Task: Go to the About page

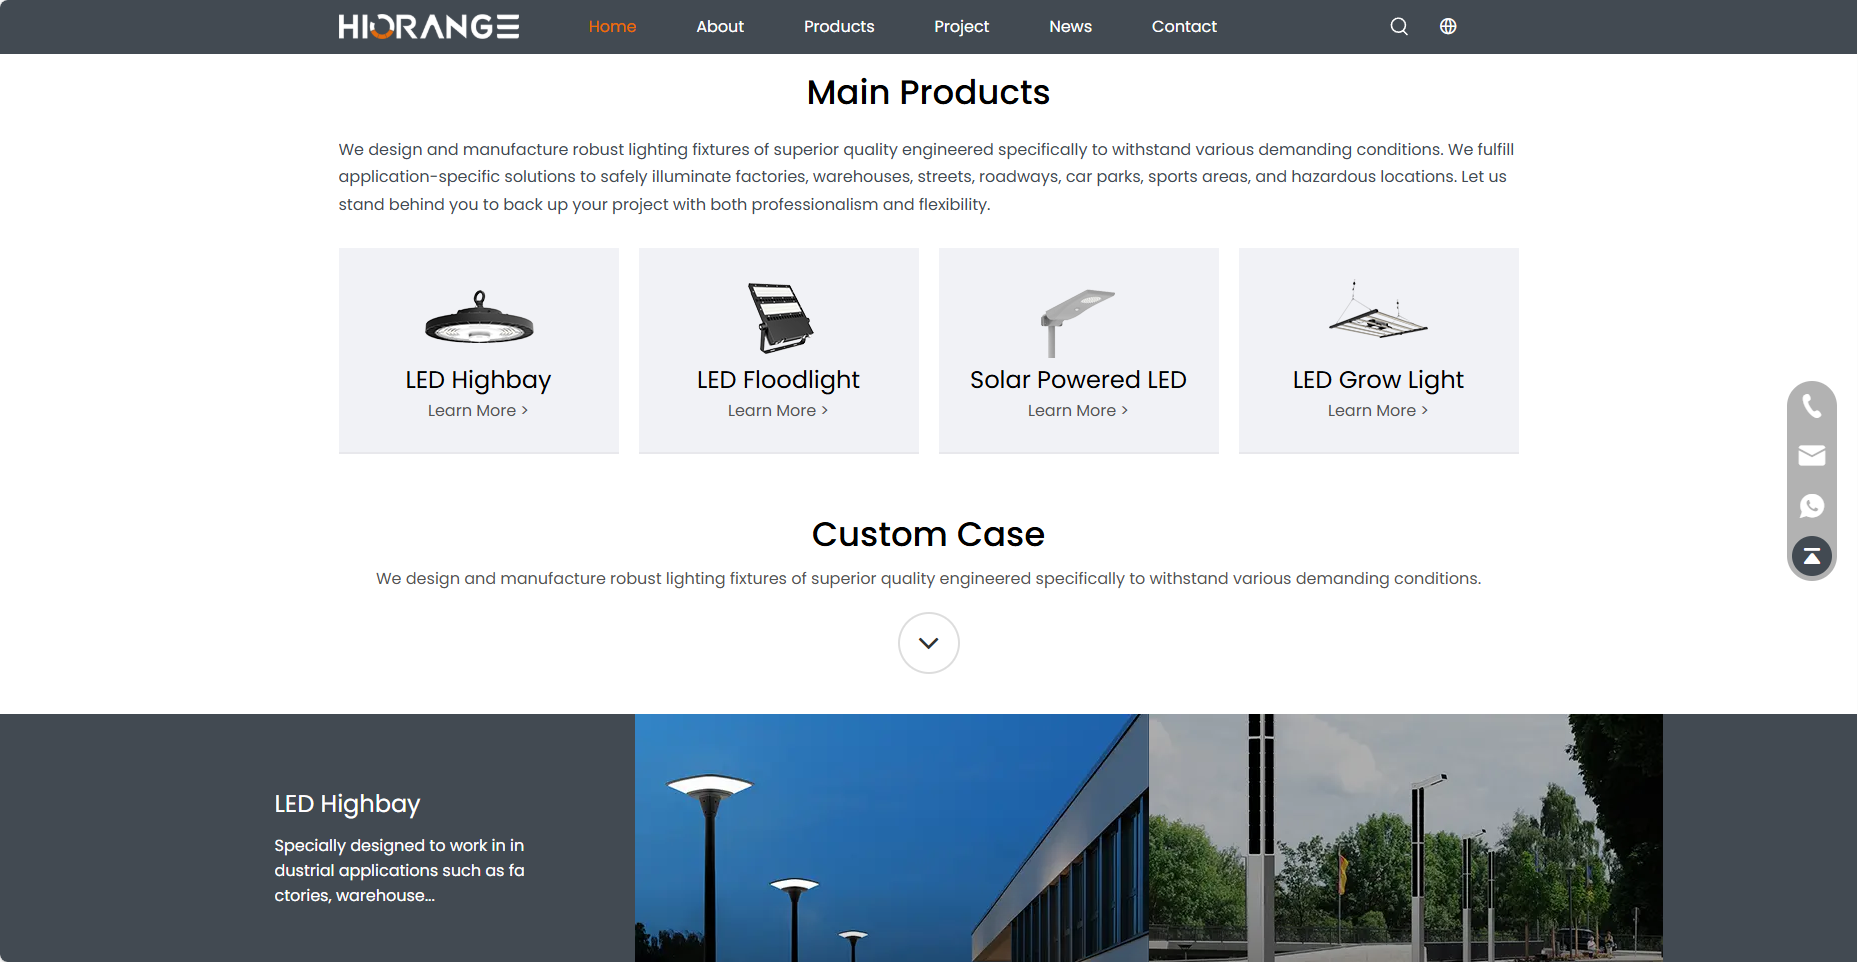Action: coord(720,27)
